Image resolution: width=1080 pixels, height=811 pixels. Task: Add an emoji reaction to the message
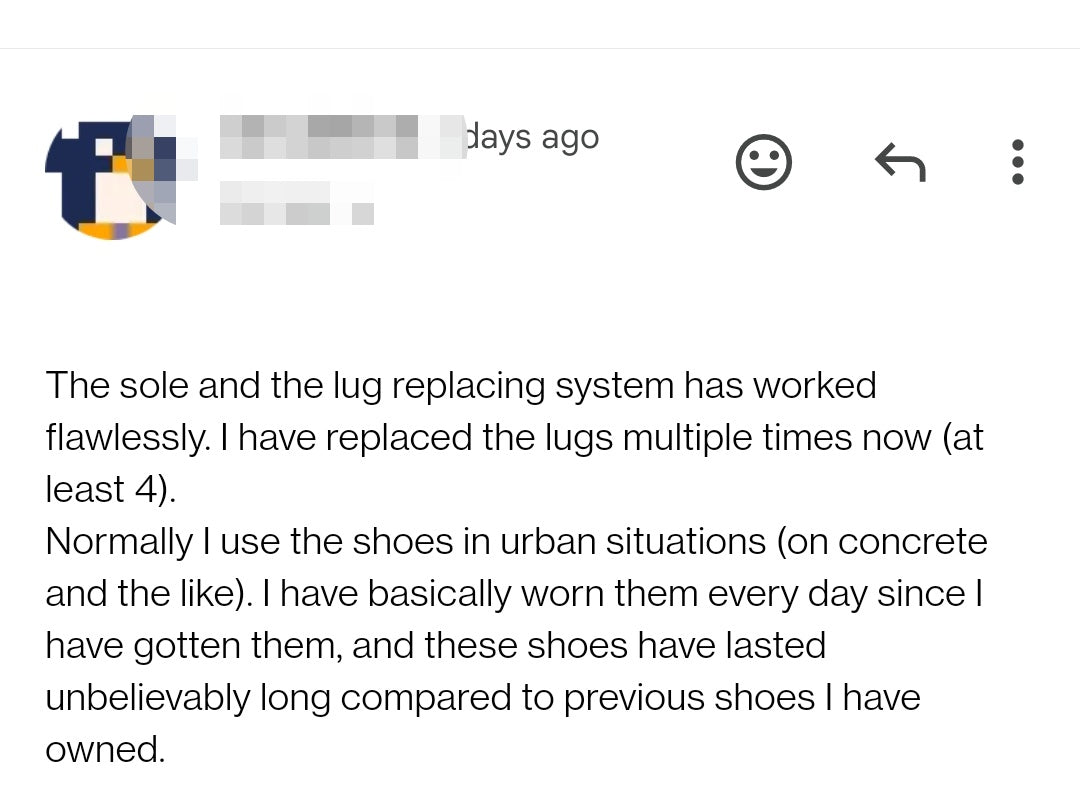tap(763, 162)
